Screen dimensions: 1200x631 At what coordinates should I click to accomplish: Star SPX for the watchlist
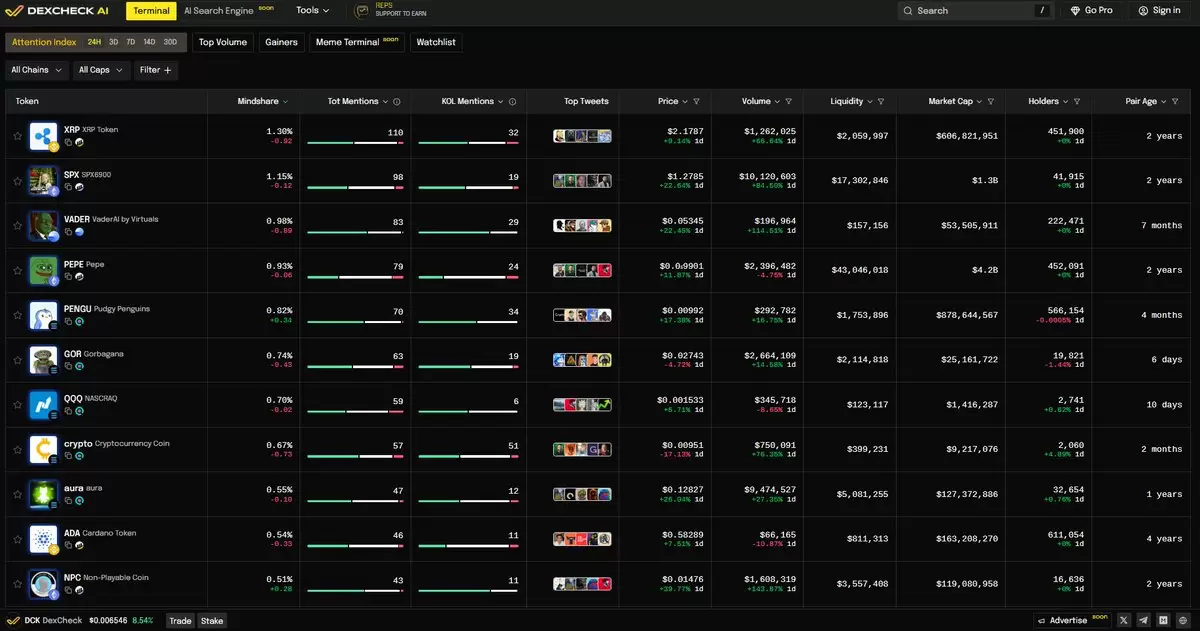click(x=17, y=181)
